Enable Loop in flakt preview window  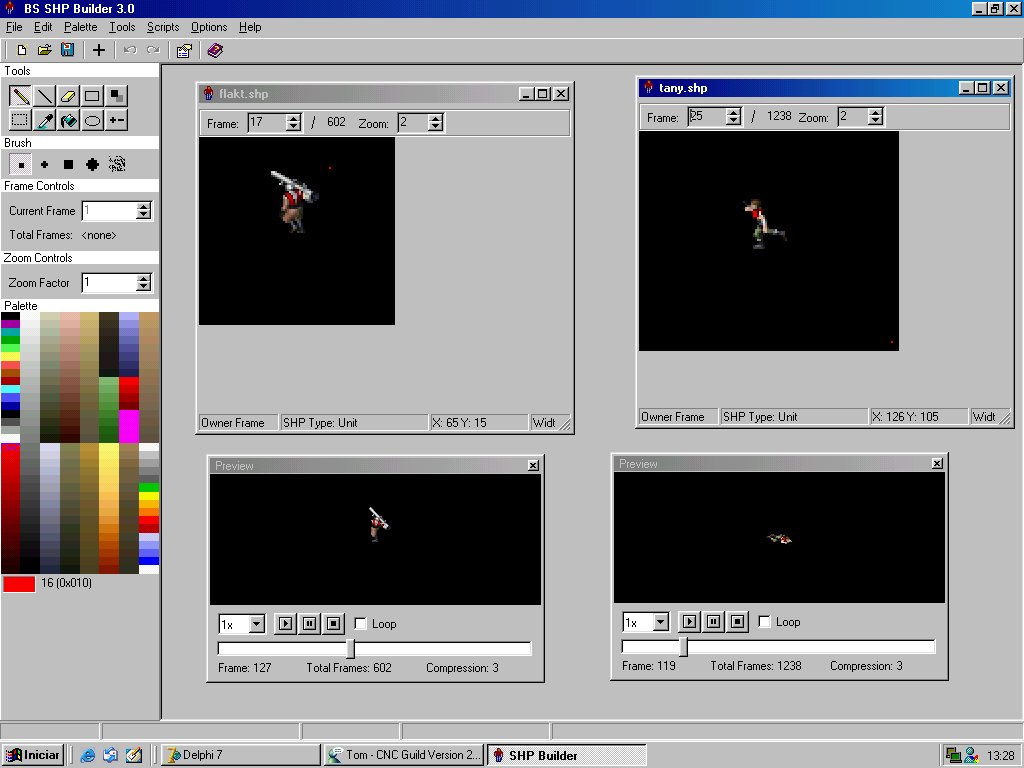click(361, 623)
